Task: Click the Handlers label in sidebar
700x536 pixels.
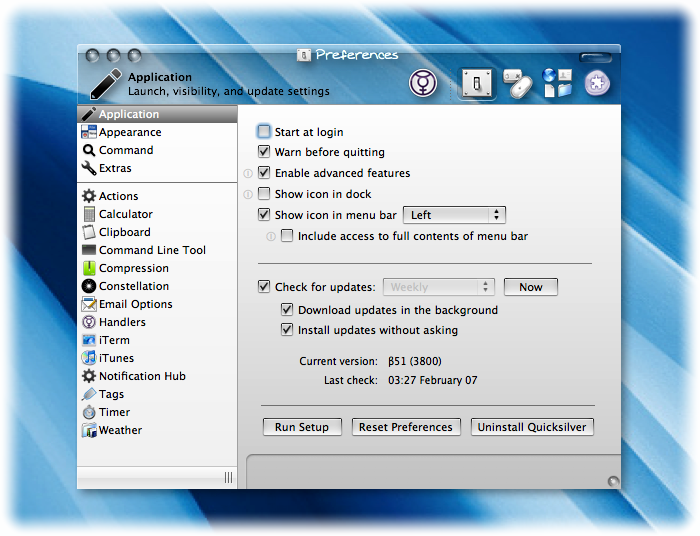Action: pos(122,322)
